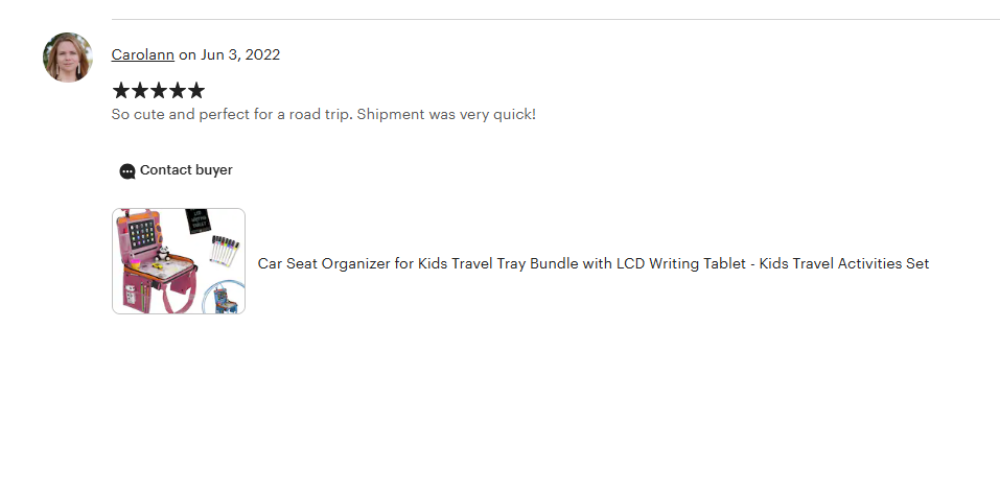
Task: Click the second star of the rating
Action: coord(140,91)
